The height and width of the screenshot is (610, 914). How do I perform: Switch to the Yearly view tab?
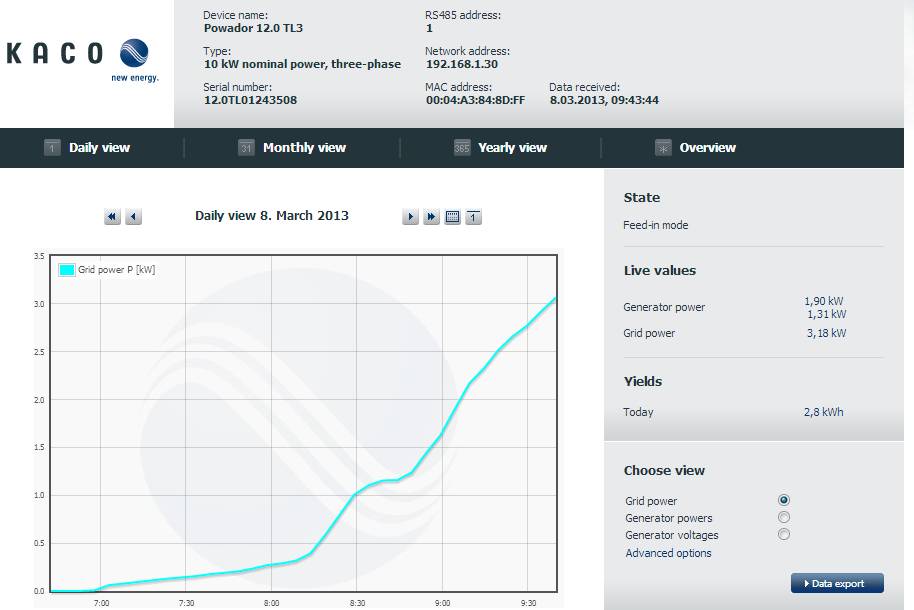[x=512, y=148]
